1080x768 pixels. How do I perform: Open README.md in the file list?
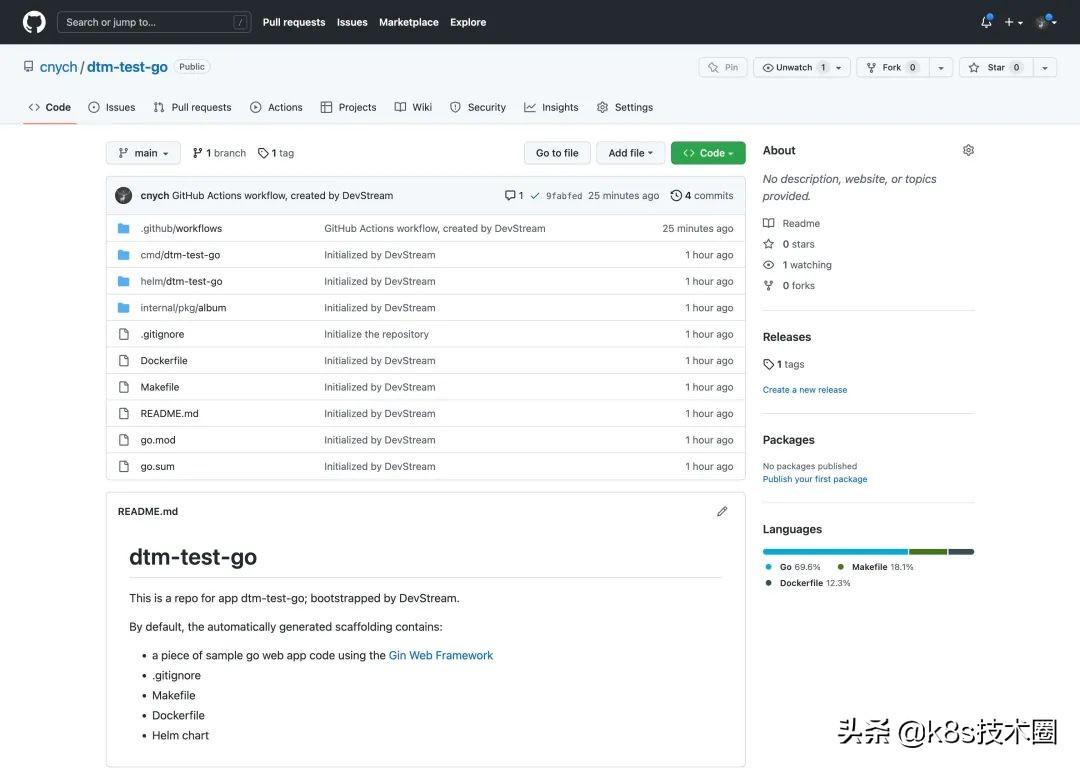coord(169,413)
